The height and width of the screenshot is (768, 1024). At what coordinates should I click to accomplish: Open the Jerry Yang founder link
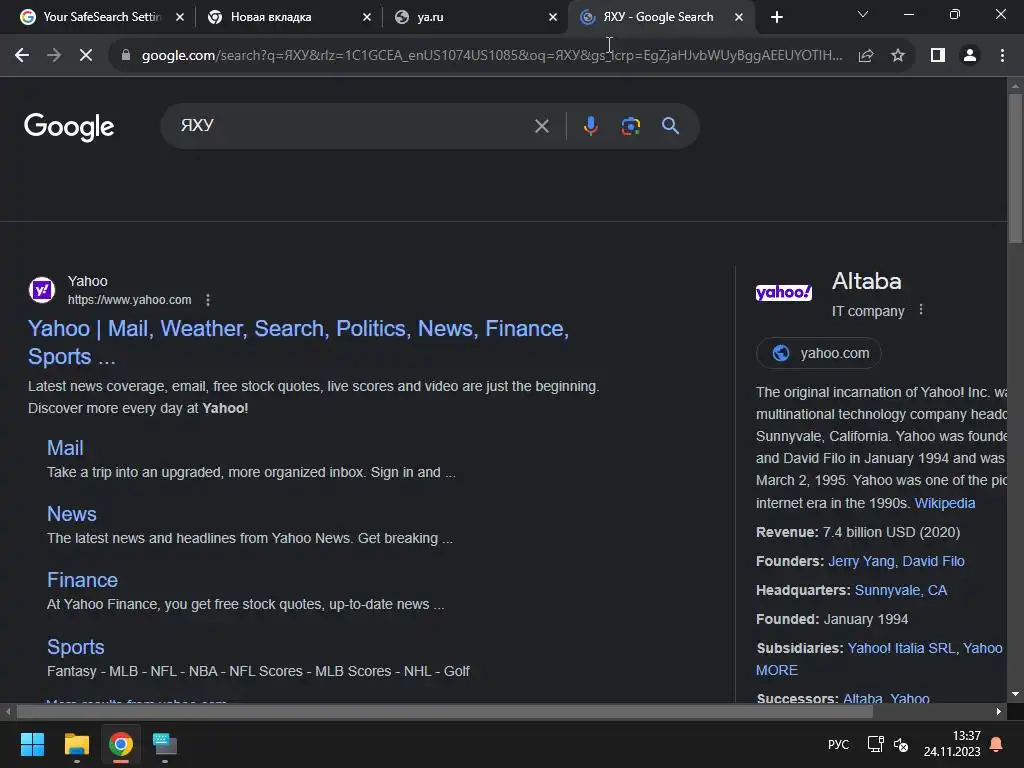pyautogui.click(x=861, y=561)
